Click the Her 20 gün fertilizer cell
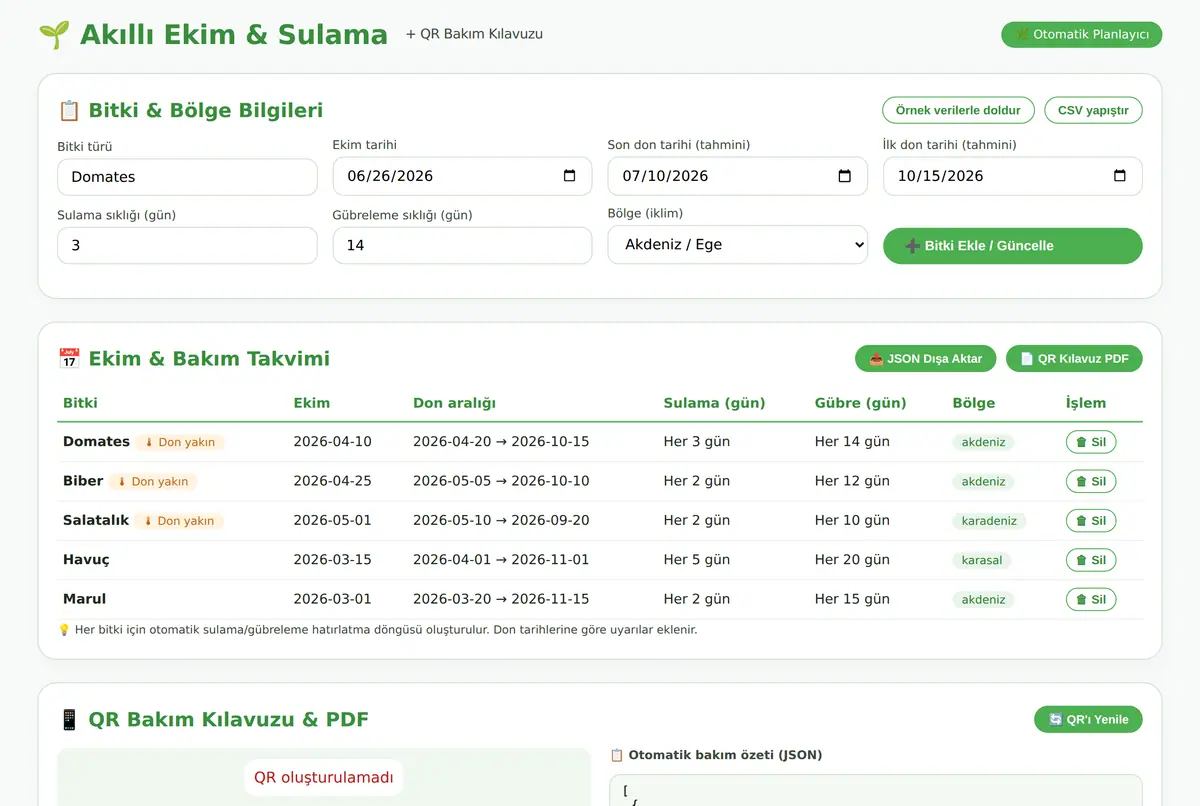 pyautogui.click(x=852, y=560)
